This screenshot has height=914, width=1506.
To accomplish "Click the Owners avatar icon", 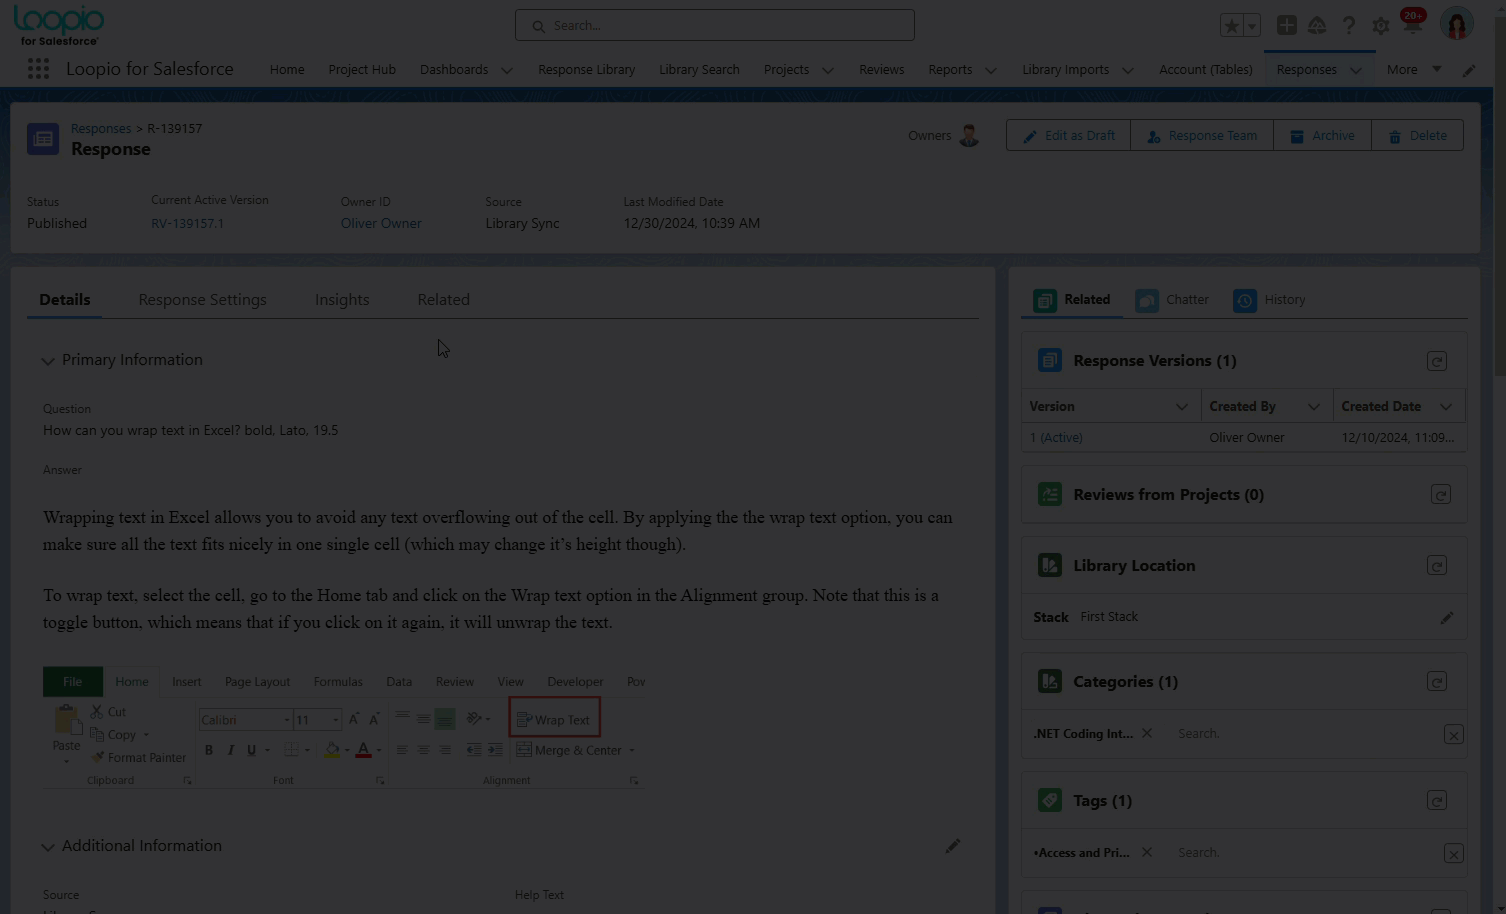I will point(968,135).
